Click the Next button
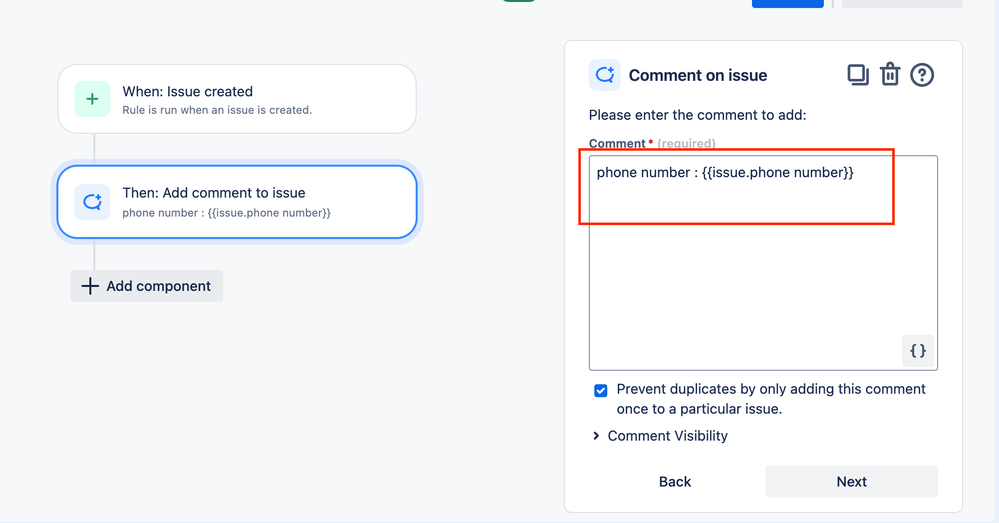Screen dimensions: 999x523 pyautogui.click(x=851, y=482)
